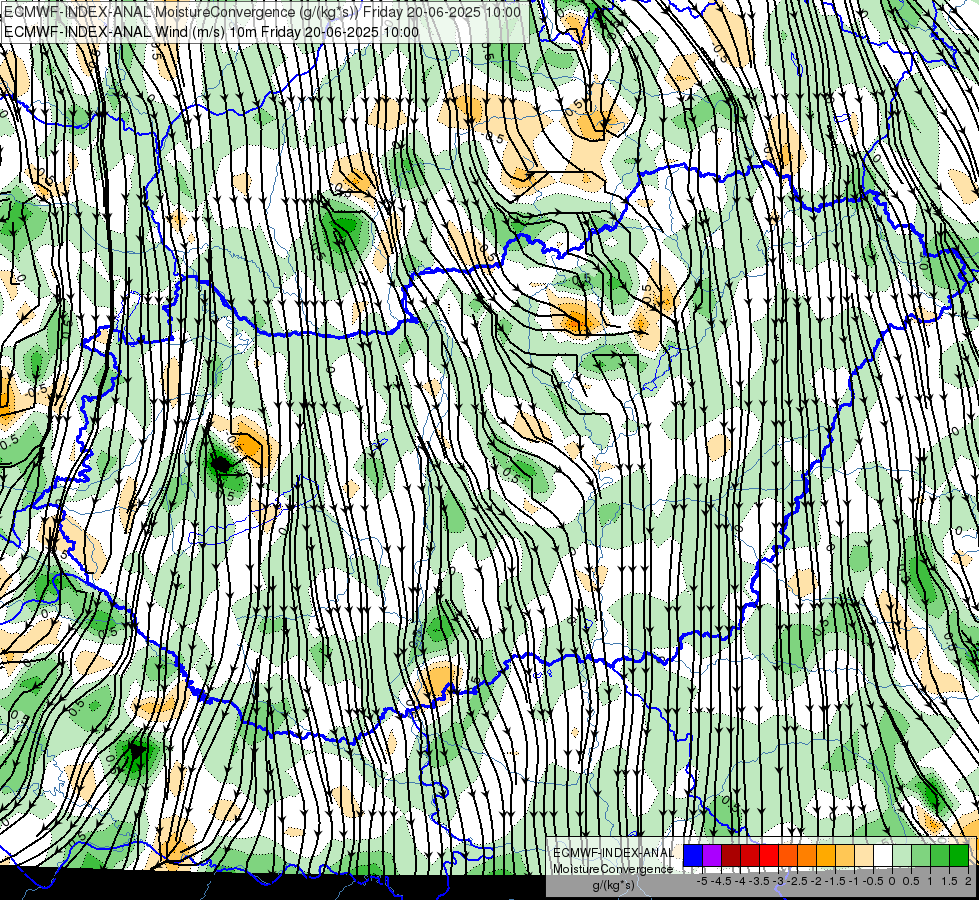Click the MoistureConvergence title line at top
The width and height of the screenshot is (979, 900).
(262, 12)
